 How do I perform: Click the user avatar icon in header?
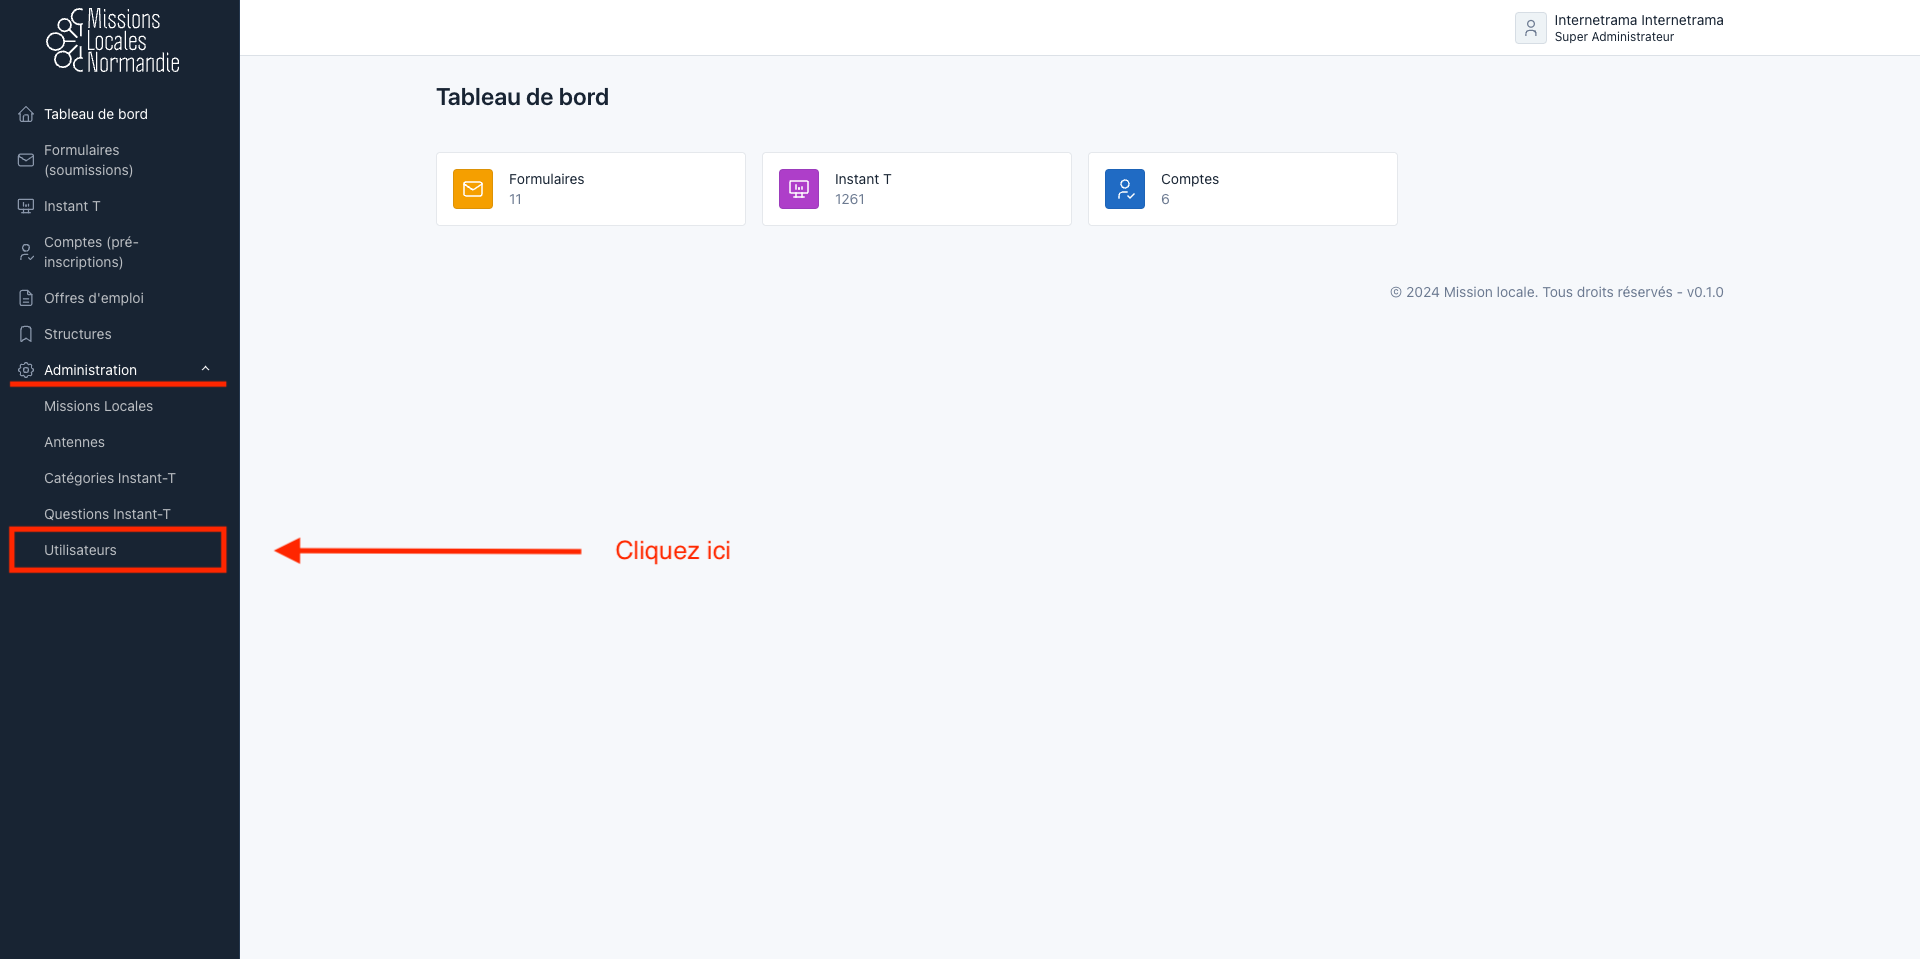point(1530,28)
